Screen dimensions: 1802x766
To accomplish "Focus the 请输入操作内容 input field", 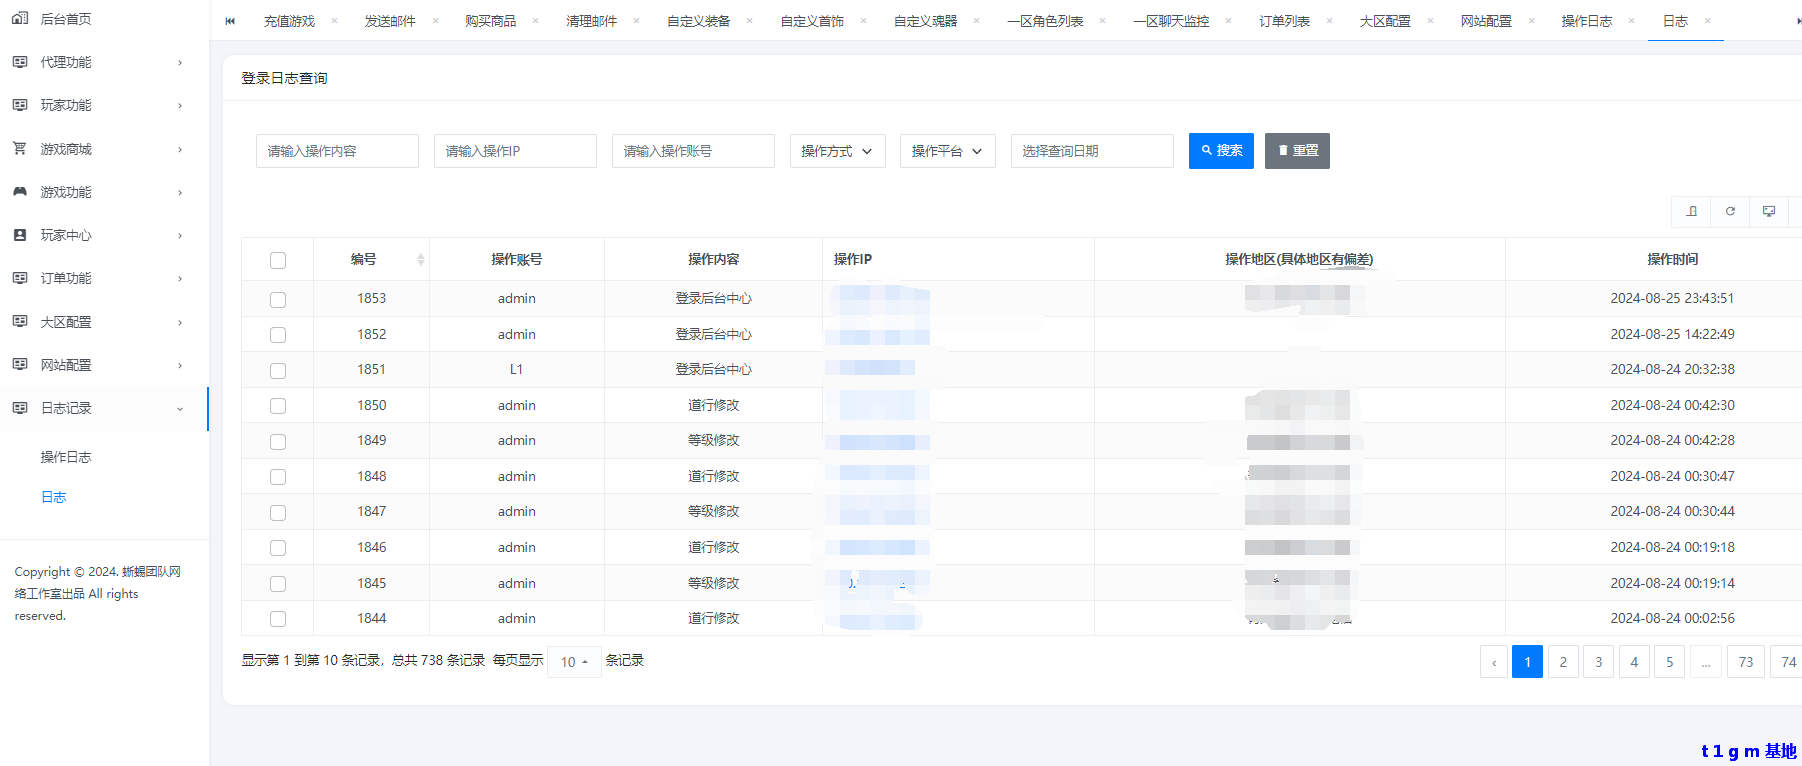I will coord(337,151).
